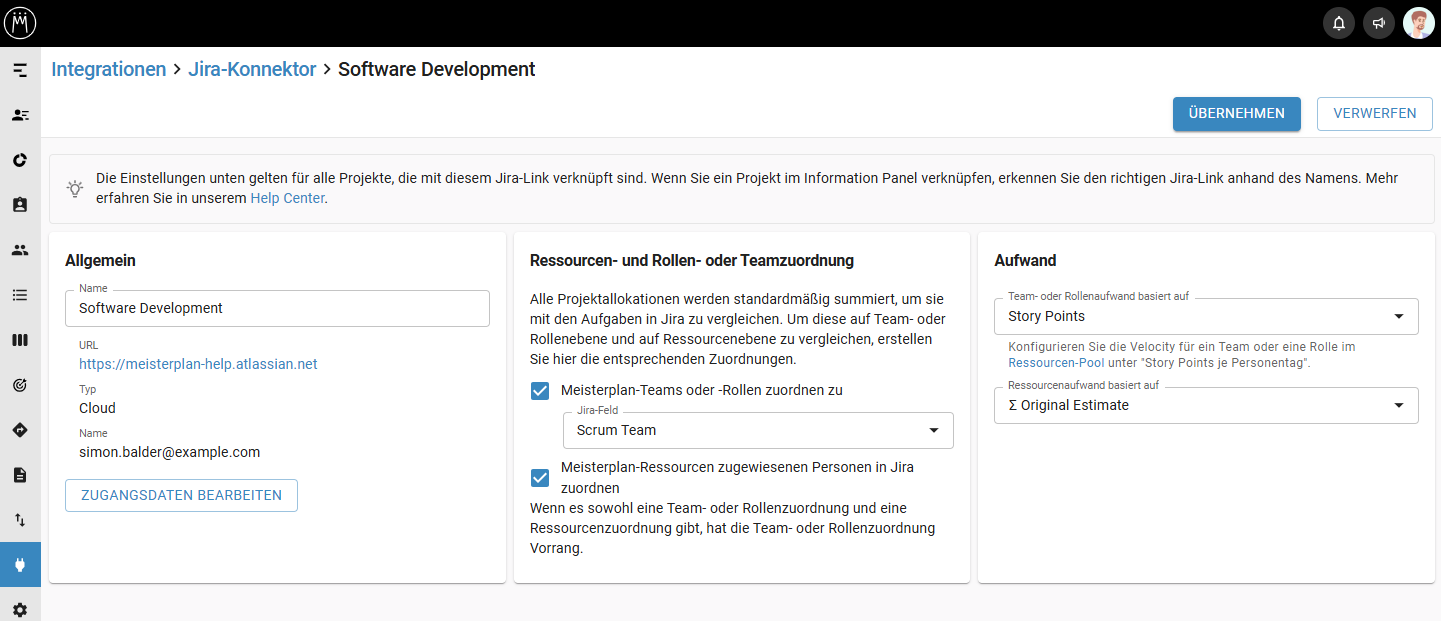Open the Jira-Feld Scrum Team dropdown

(x=758, y=430)
